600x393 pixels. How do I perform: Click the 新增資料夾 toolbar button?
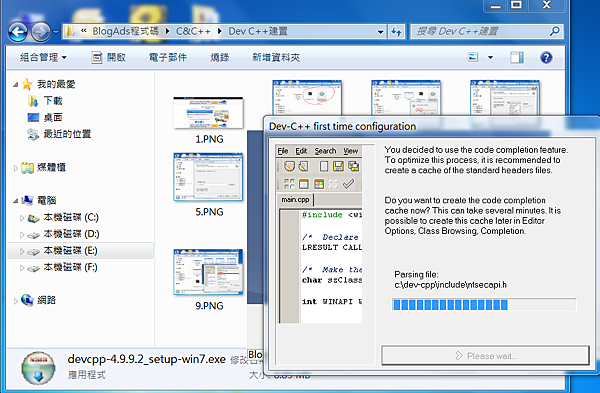276,58
